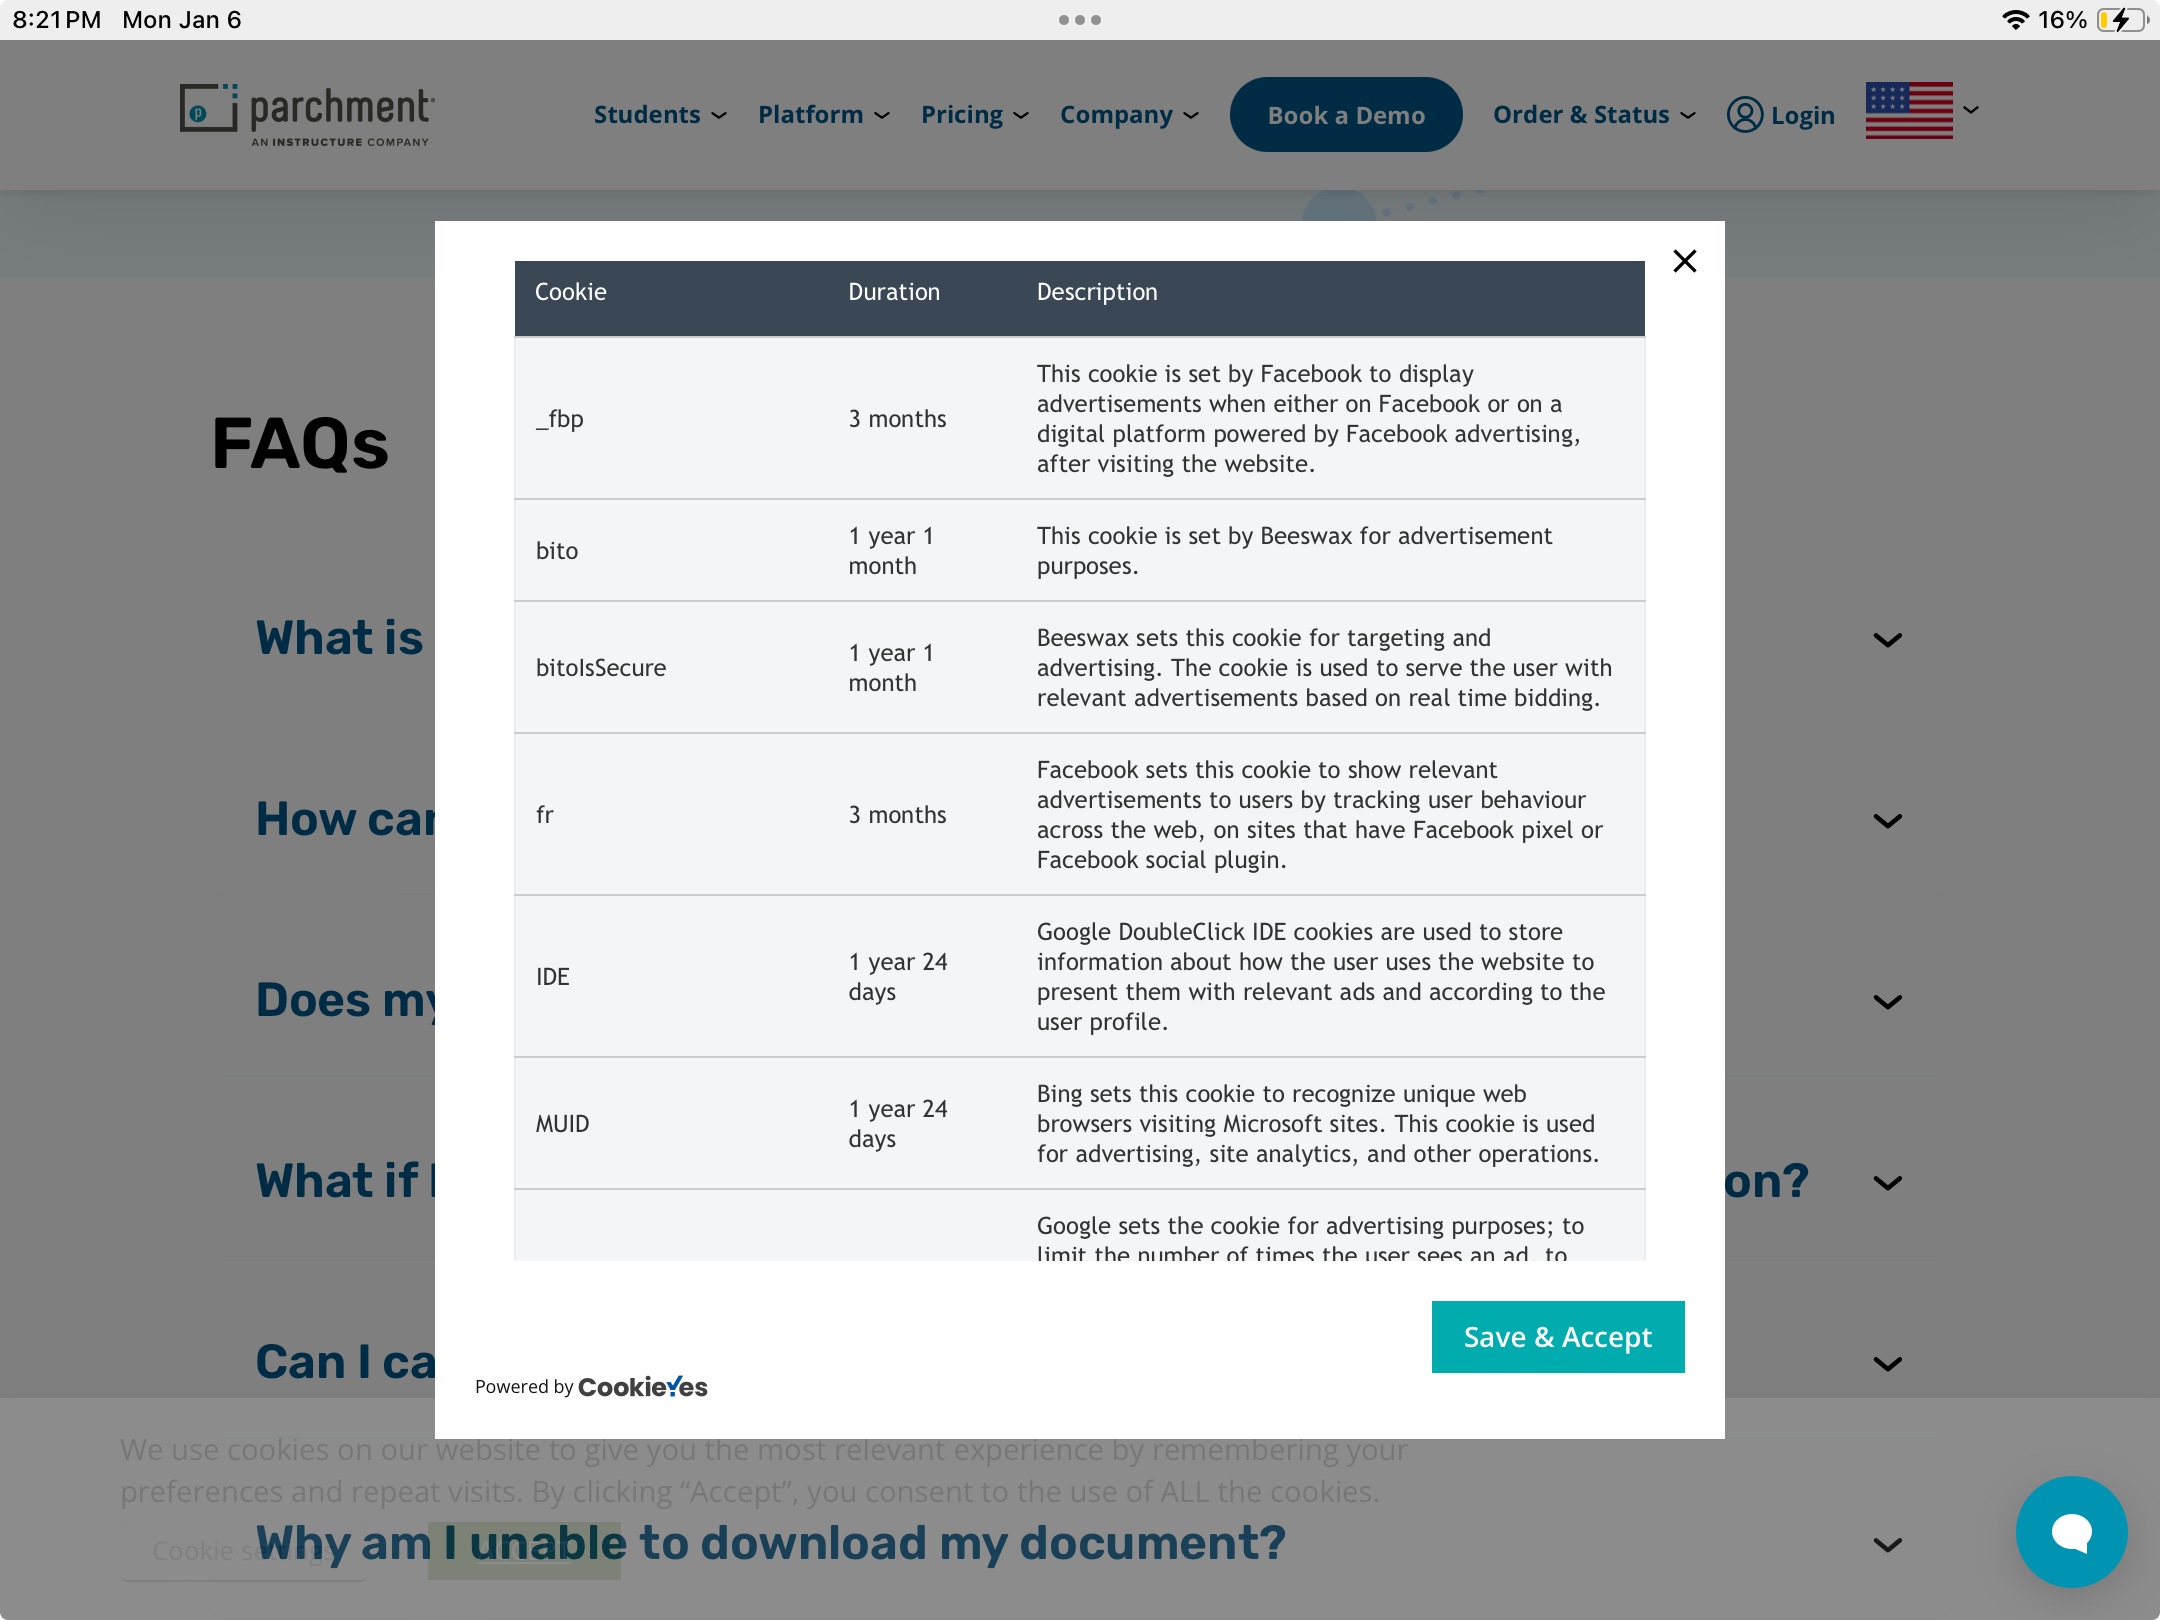
Task: Expand the 'Does my' FAQ chevron
Action: coord(1887,1002)
